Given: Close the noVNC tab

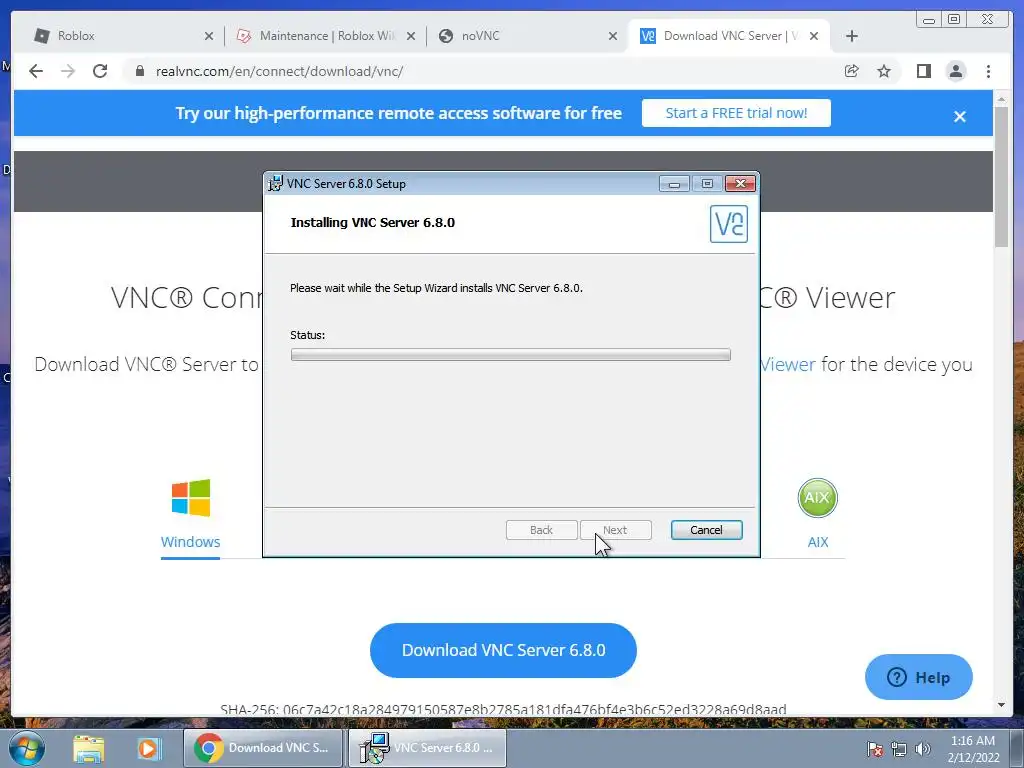Looking at the screenshot, I should (613, 36).
